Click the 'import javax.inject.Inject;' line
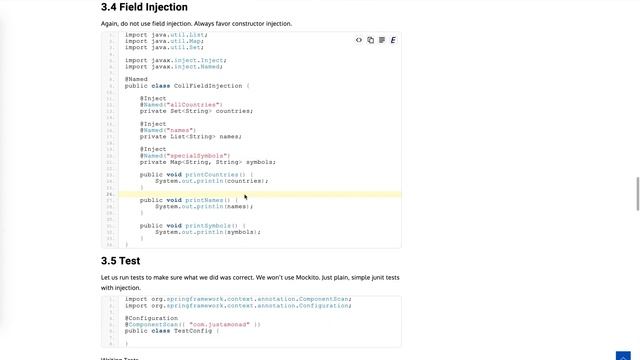Screen dimensions: 640x360 pos(176,60)
